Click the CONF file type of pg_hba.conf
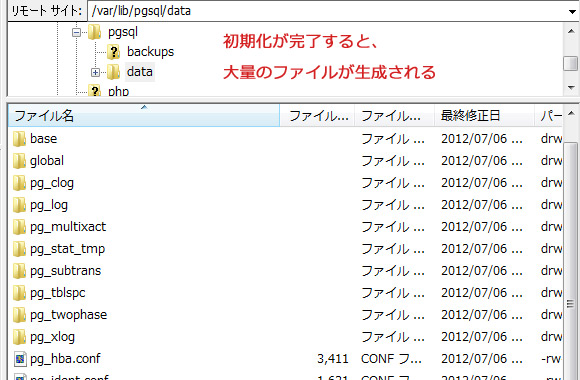The height and width of the screenshot is (380, 580). 391,359
